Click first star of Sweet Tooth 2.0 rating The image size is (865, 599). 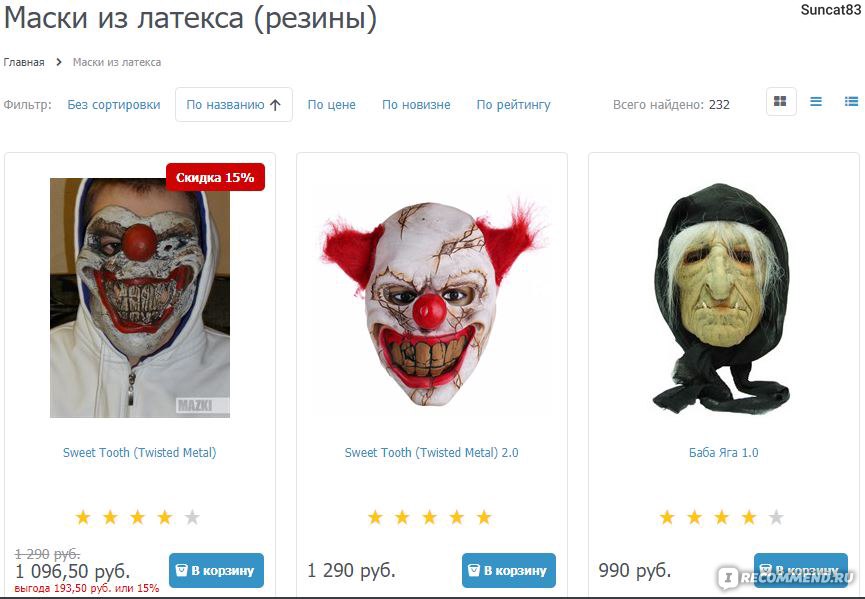[375, 517]
